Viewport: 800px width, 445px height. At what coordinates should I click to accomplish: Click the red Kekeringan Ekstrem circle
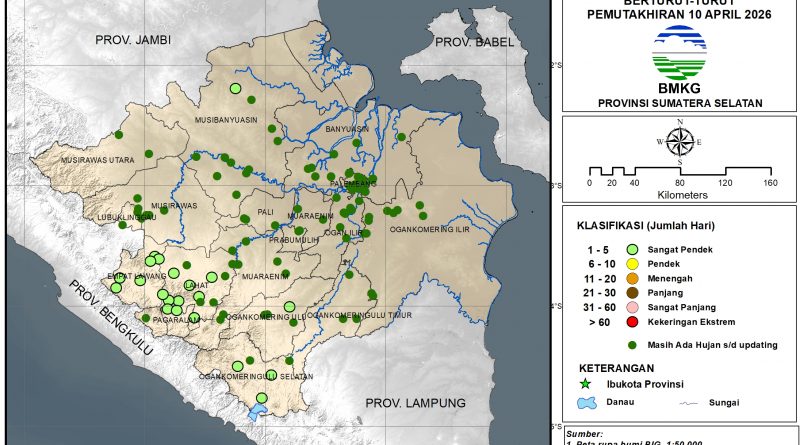click(x=631, y=321)
